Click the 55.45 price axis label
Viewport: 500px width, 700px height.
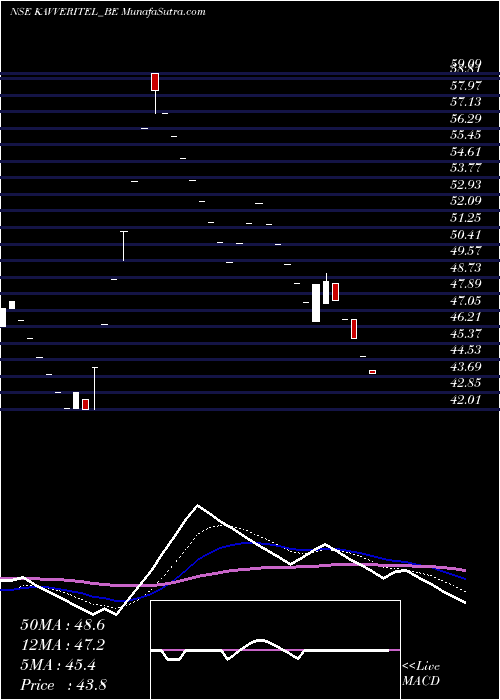coord(466,135)
